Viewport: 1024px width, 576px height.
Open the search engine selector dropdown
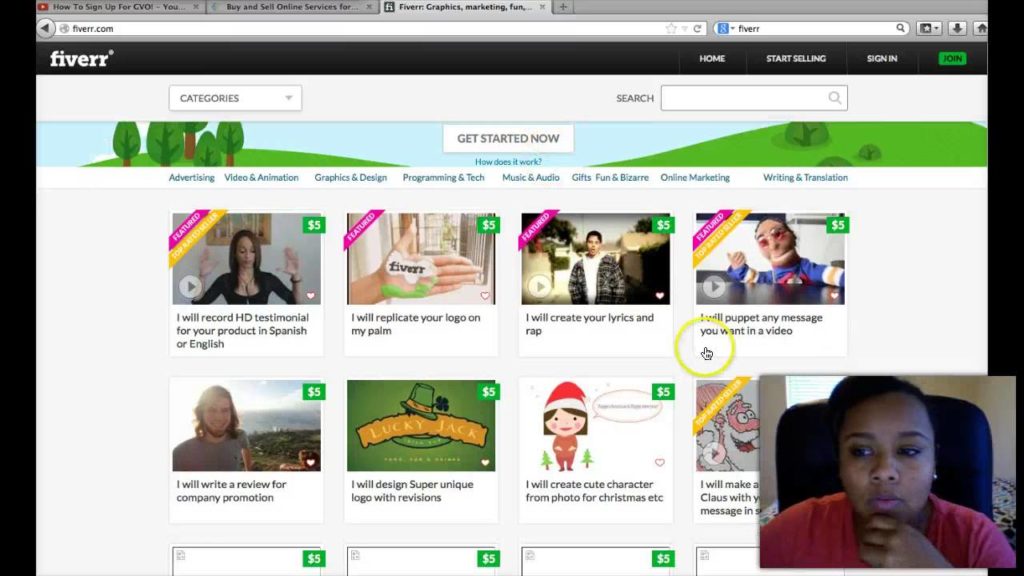[x=725, y=28]
